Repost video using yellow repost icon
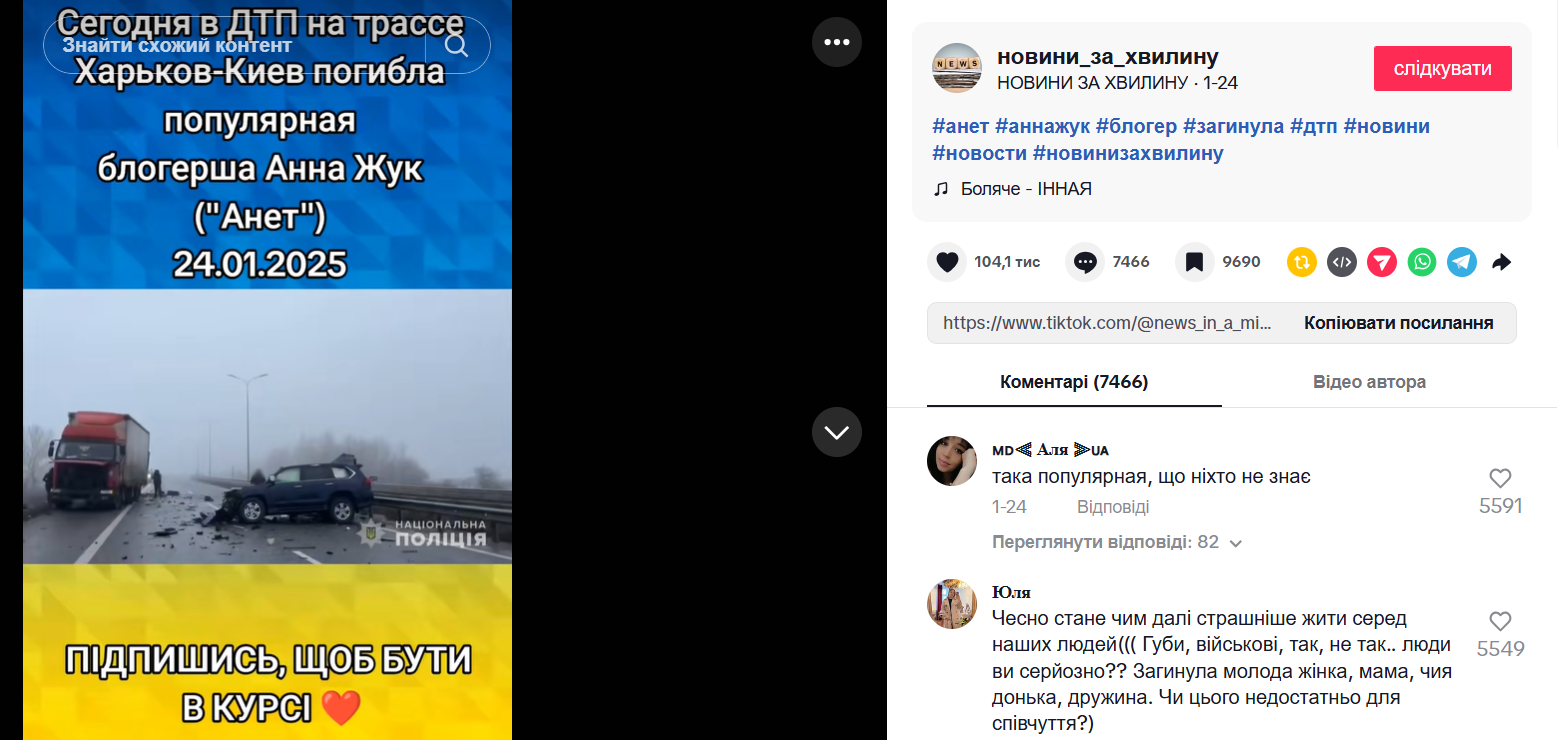This screenshot has width=1558, height=740. 1301,262
